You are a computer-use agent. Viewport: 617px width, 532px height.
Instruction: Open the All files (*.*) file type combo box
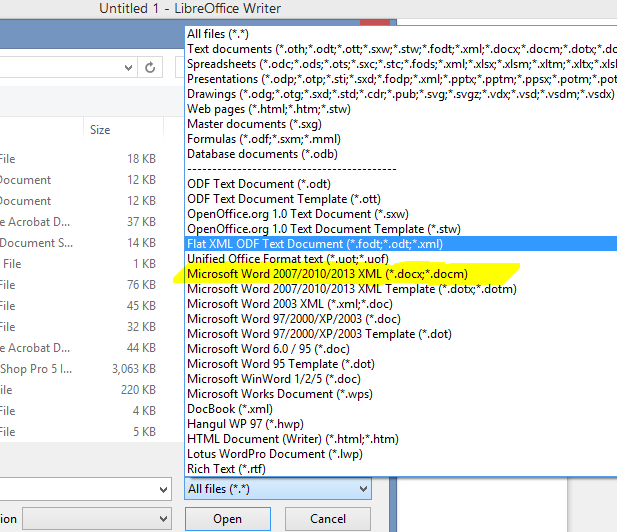click(278, 489)
